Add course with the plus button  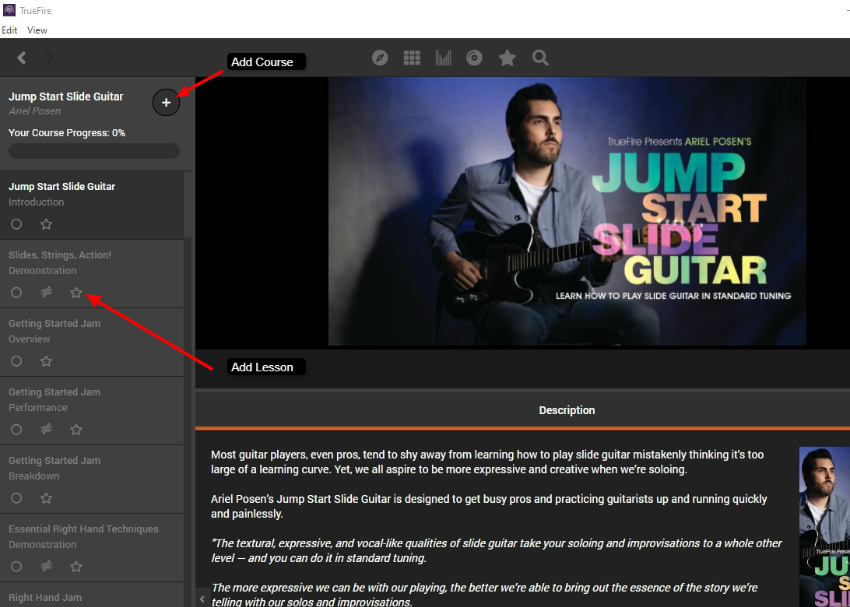166,102
